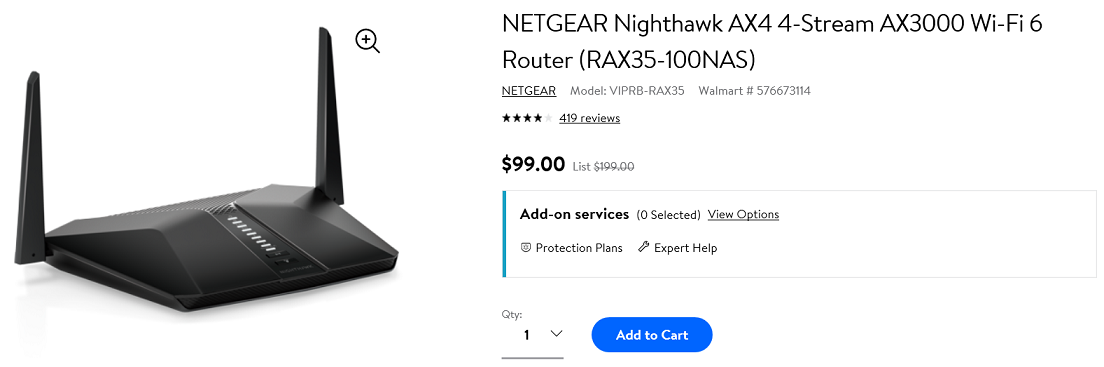Select the Expert Help label
Screen dimensions: 1104x367
[x=685, y=248]
